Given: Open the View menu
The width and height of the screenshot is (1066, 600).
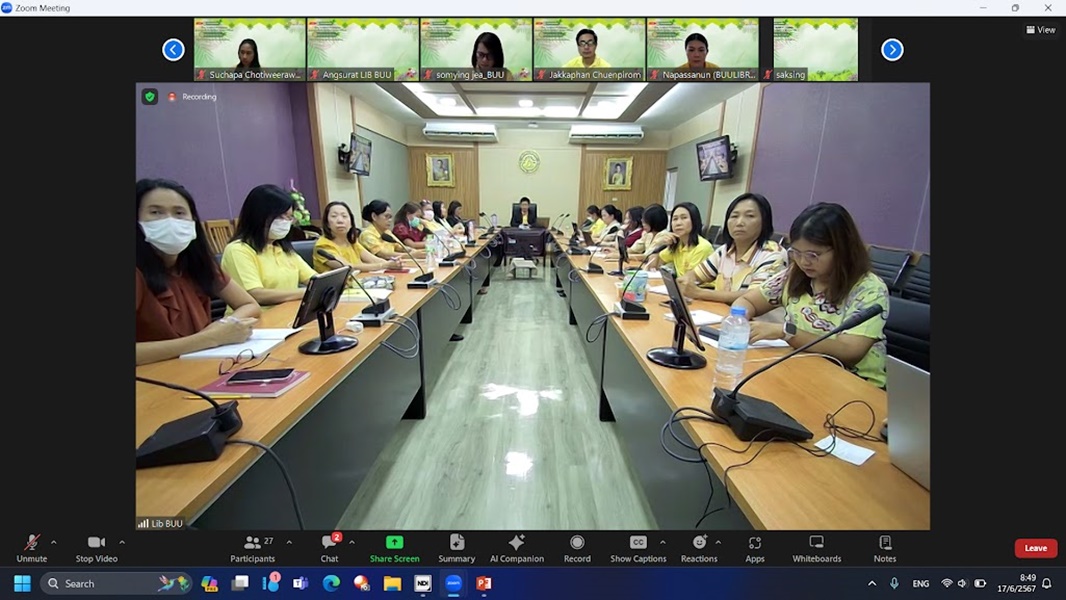Looking at the screenshot, I should 1041,30.
